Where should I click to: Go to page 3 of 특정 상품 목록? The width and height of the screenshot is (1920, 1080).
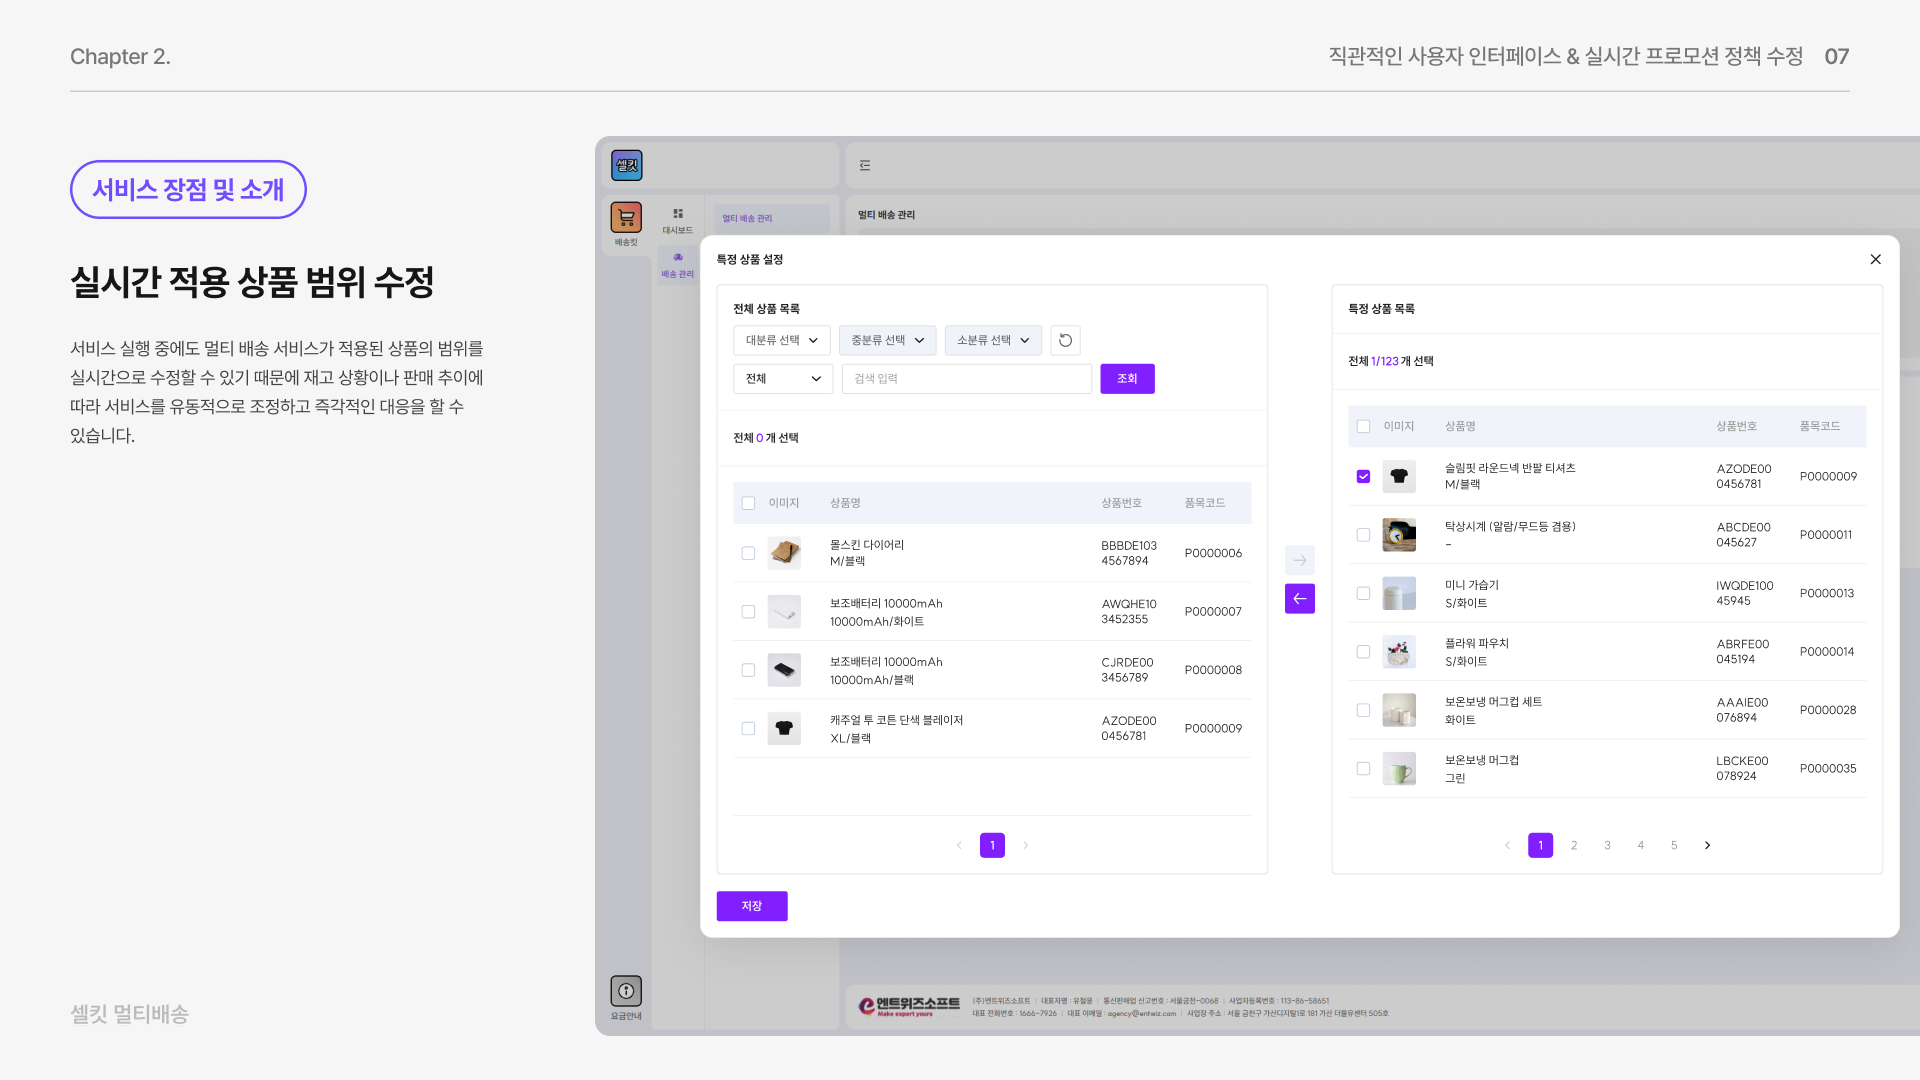[1607, 845]
